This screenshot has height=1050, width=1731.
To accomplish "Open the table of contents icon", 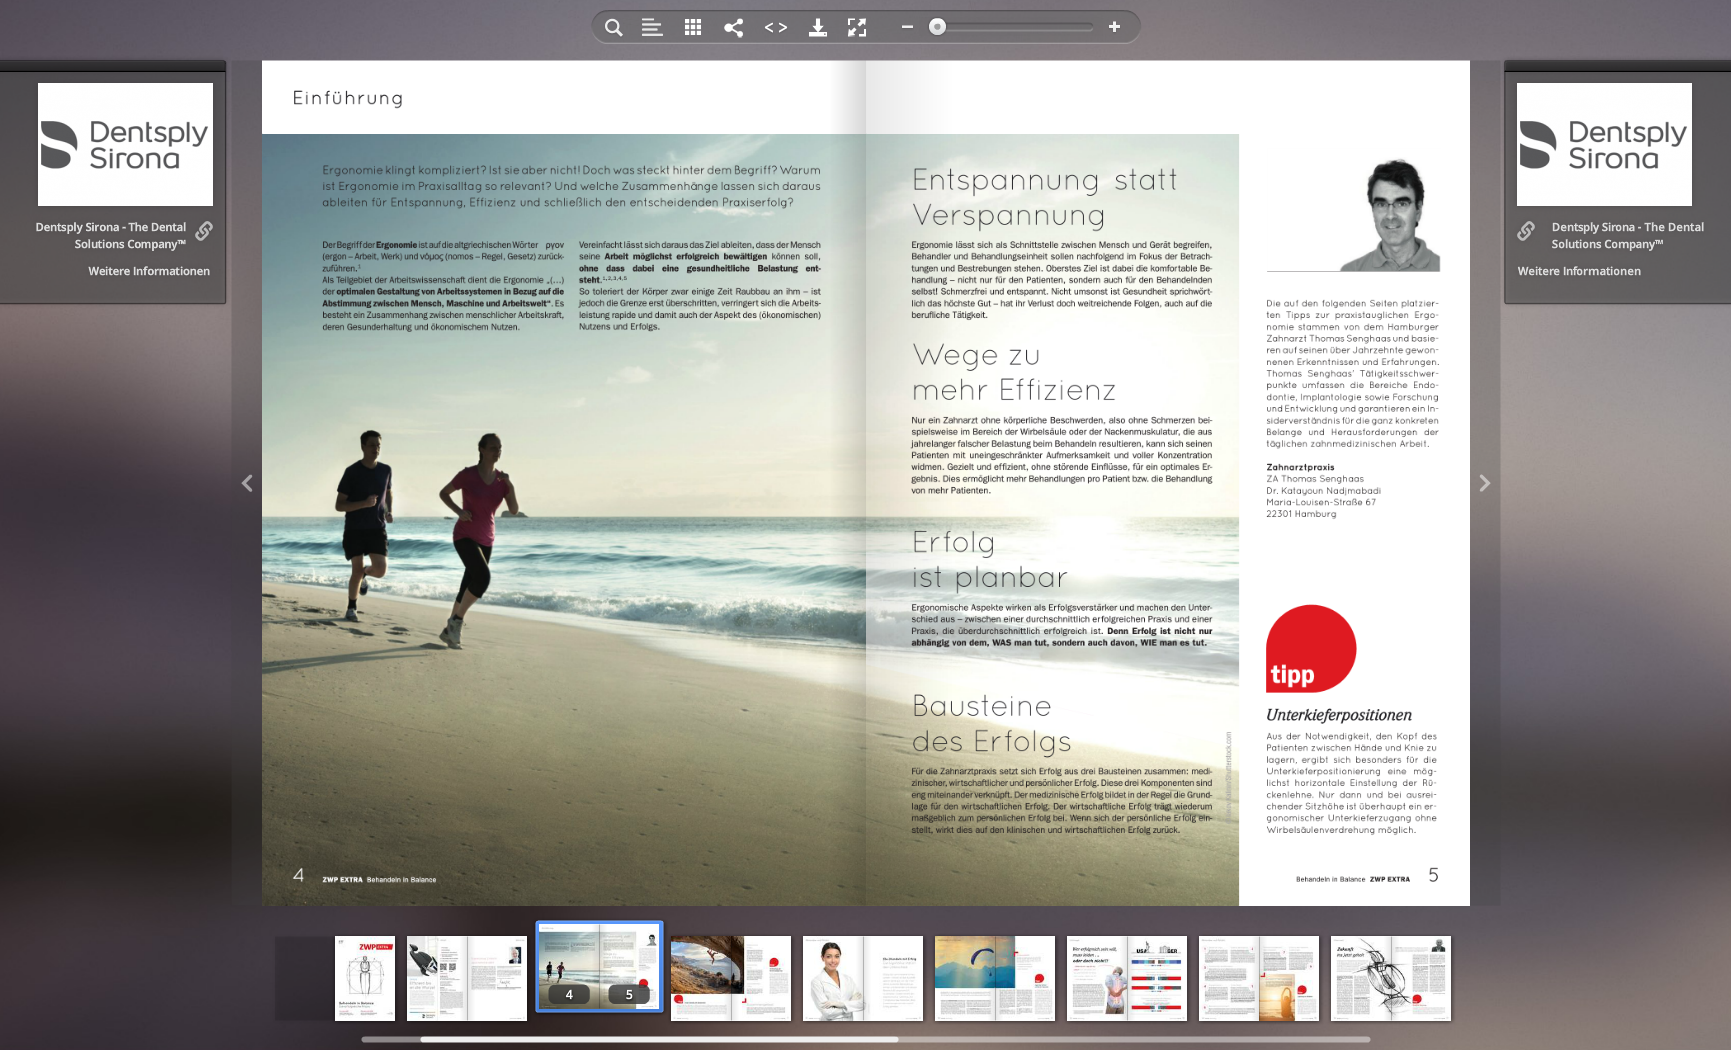I will pos(652,27).
